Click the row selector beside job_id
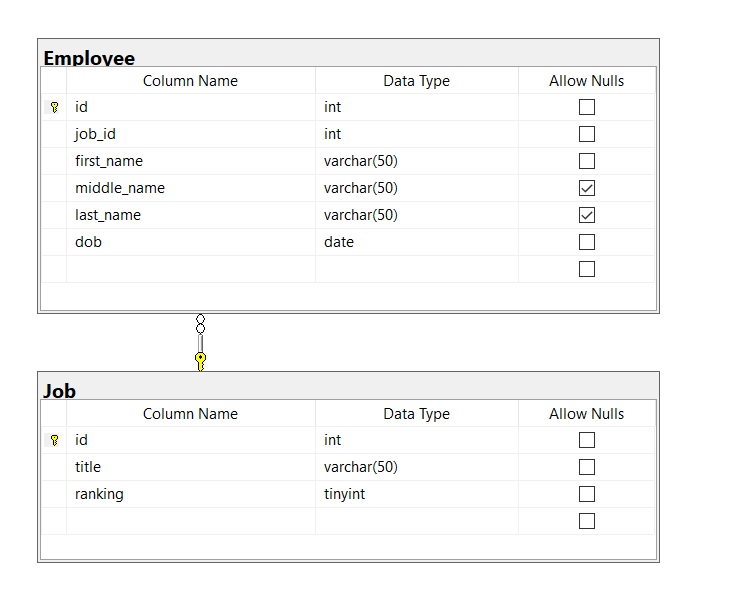738x592 pixels. coord(54,134)
